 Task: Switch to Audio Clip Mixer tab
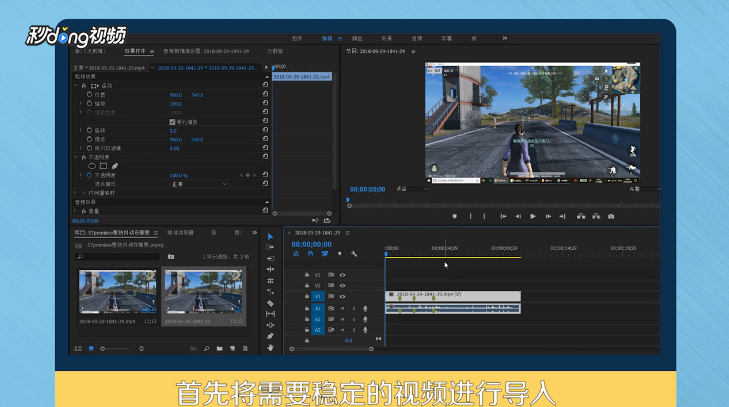point(206,51)
